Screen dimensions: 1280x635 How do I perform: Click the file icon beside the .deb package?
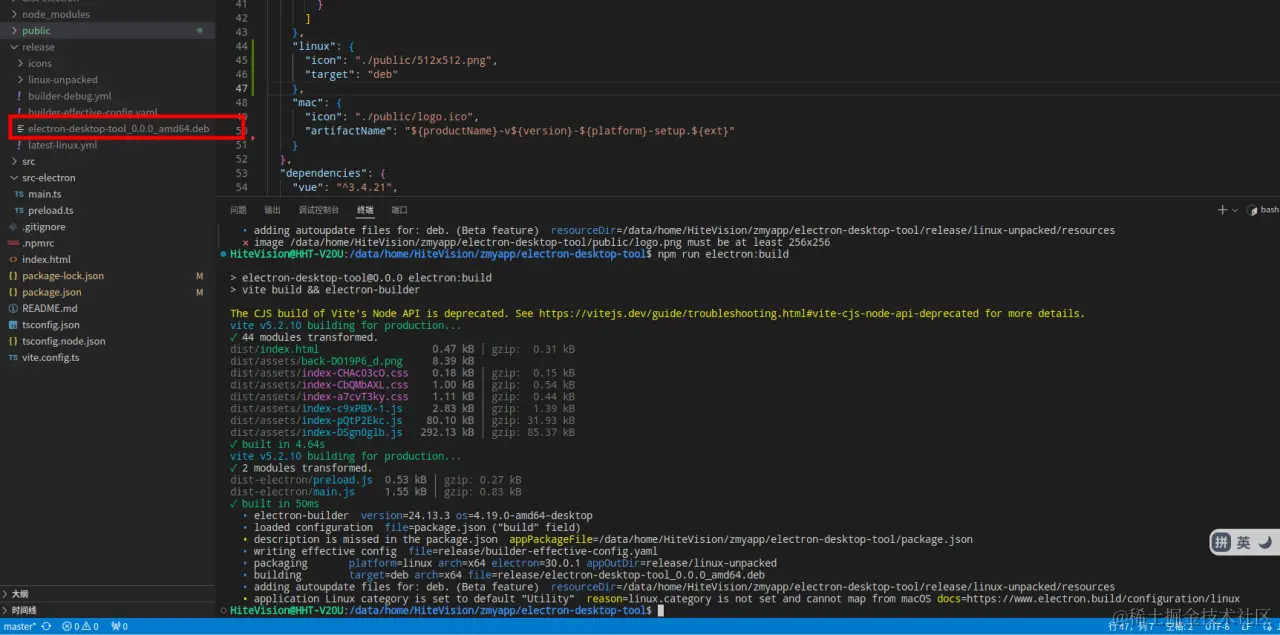coord(20,129)
